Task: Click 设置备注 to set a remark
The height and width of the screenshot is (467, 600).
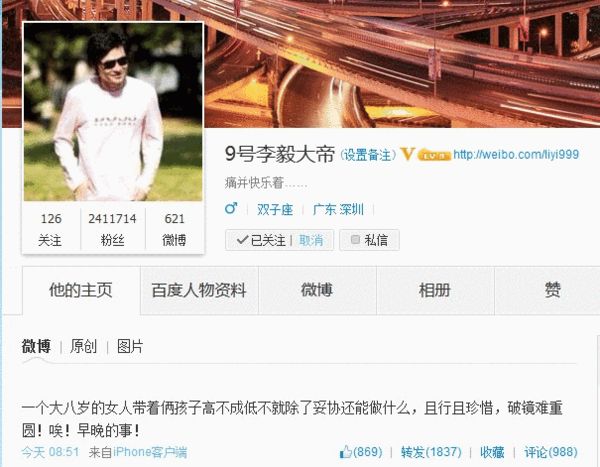Action: [367, 155]
